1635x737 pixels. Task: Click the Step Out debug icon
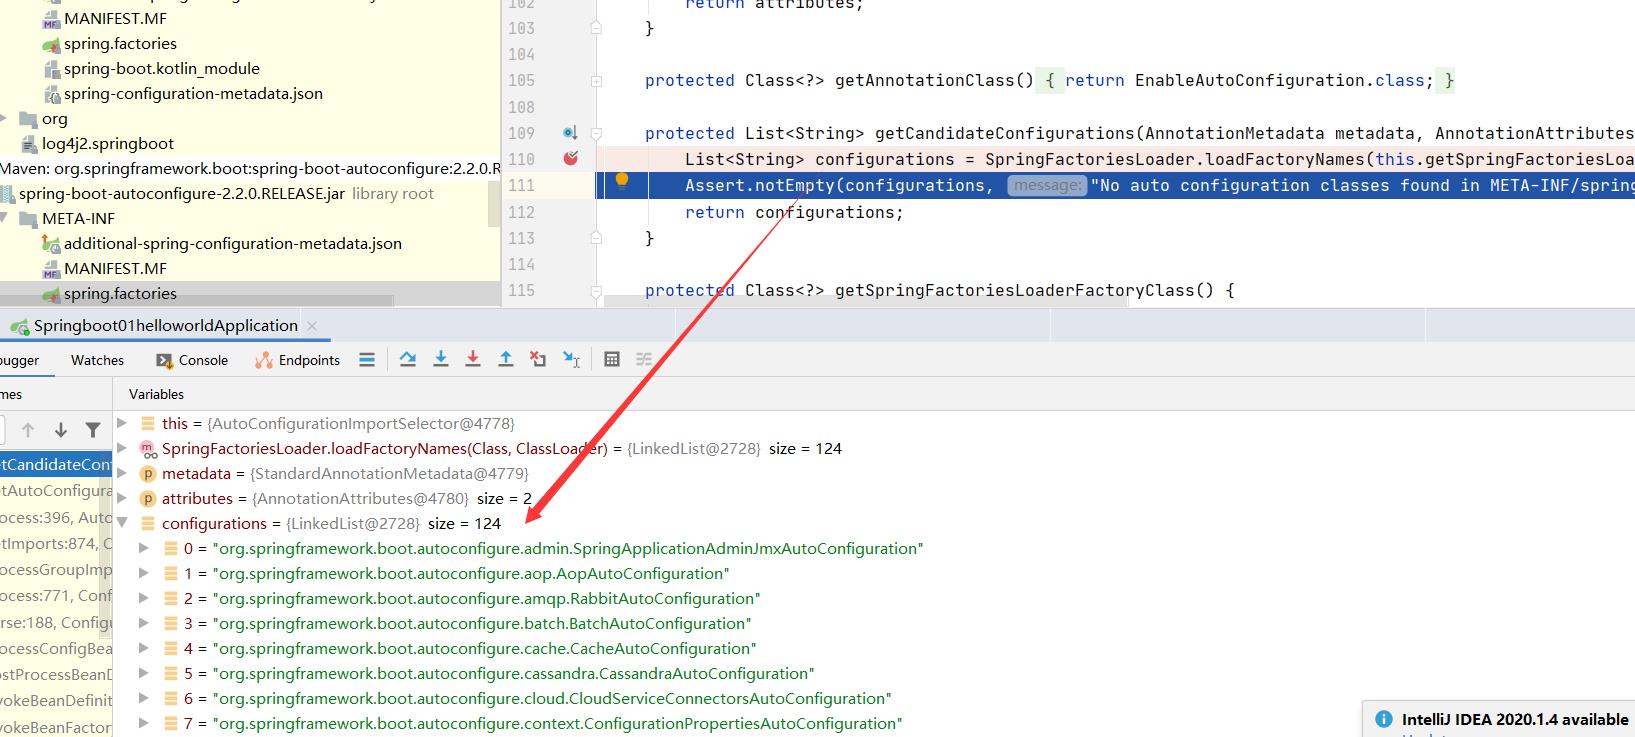[x=506, y=360]
